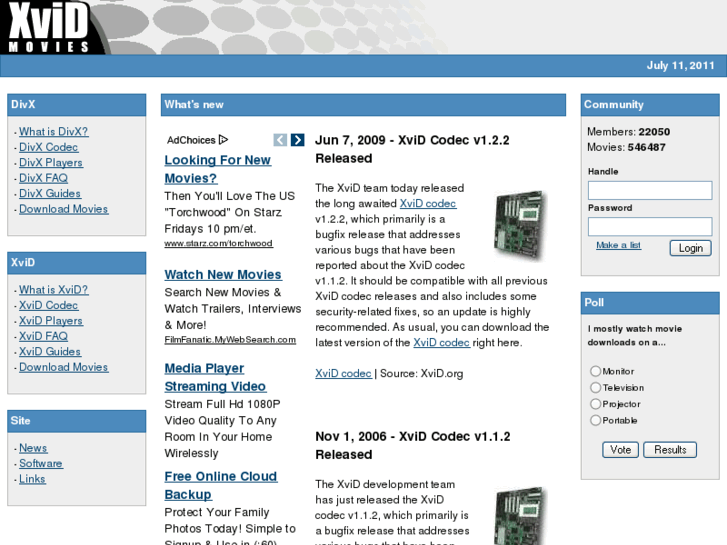
Task: Select the Television poll option
Action: coord(595,387)
